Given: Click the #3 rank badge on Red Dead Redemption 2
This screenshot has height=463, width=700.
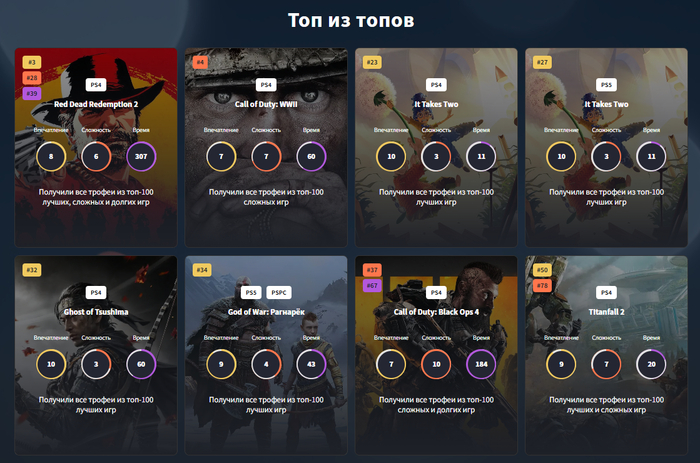Looking at the screenshot, I should 32,62.
